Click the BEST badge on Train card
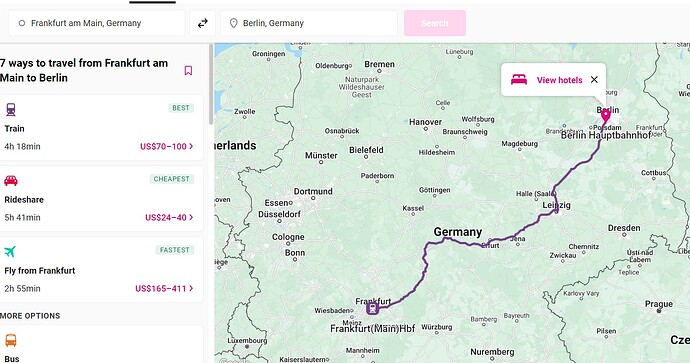The image size is (690, 363). (x=181, y=108)
